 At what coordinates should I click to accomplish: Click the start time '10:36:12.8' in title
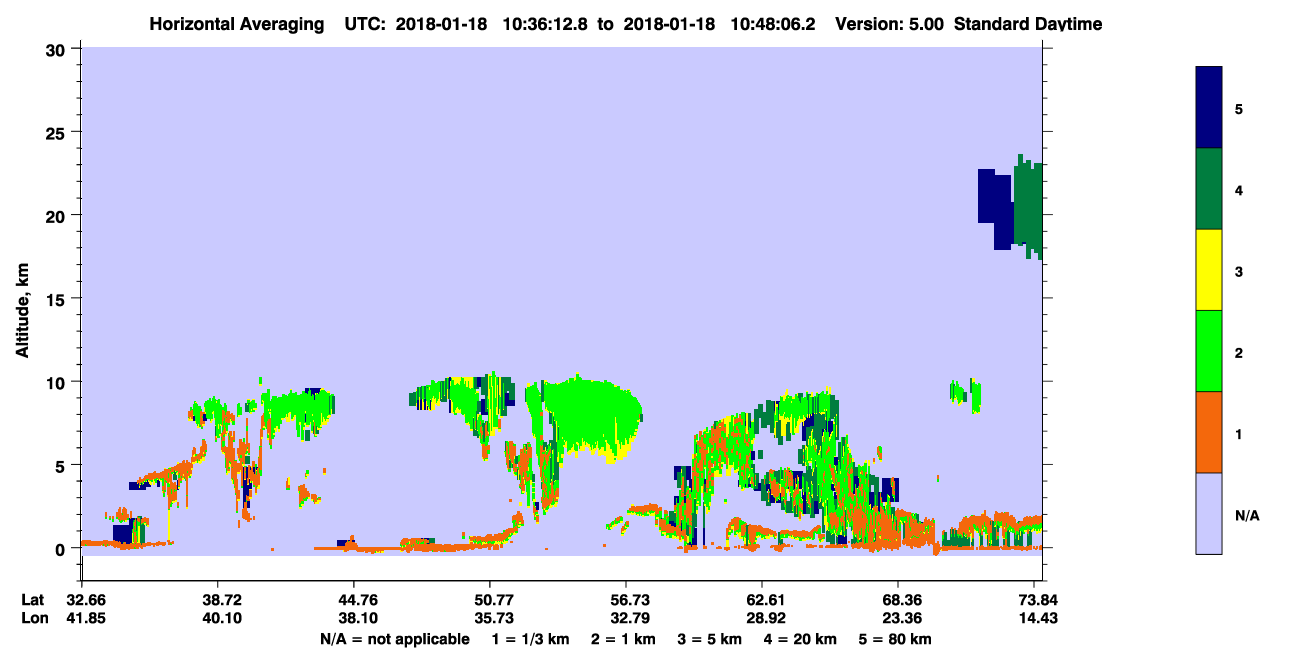click(544, 24)
